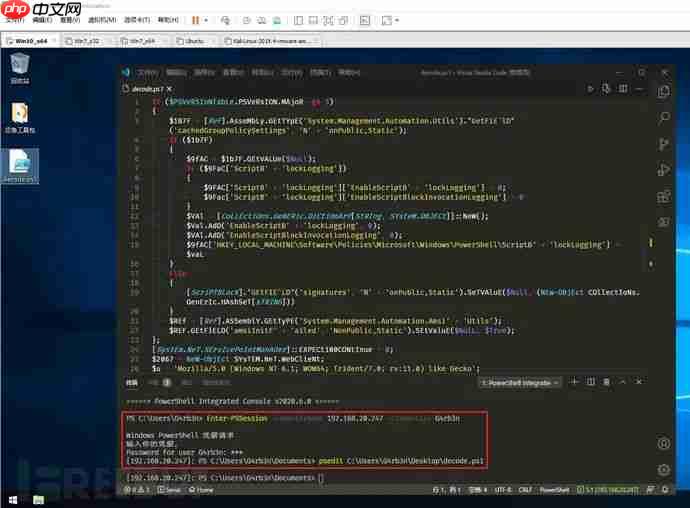The width and height of the screenshot is (690, 508).
Task: Click the terminal prompt input line
Action: tap(225, 478)
